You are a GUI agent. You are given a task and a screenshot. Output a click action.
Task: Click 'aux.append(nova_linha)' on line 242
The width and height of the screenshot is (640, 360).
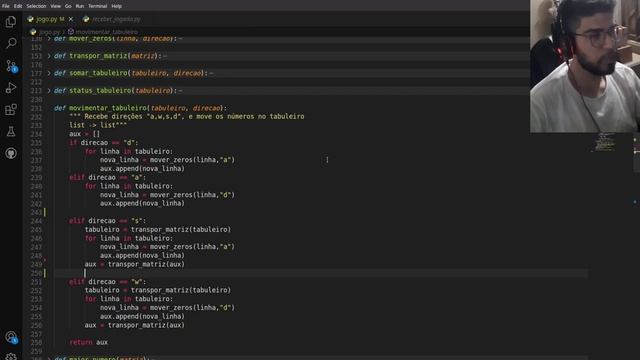(x=142, y=203)
